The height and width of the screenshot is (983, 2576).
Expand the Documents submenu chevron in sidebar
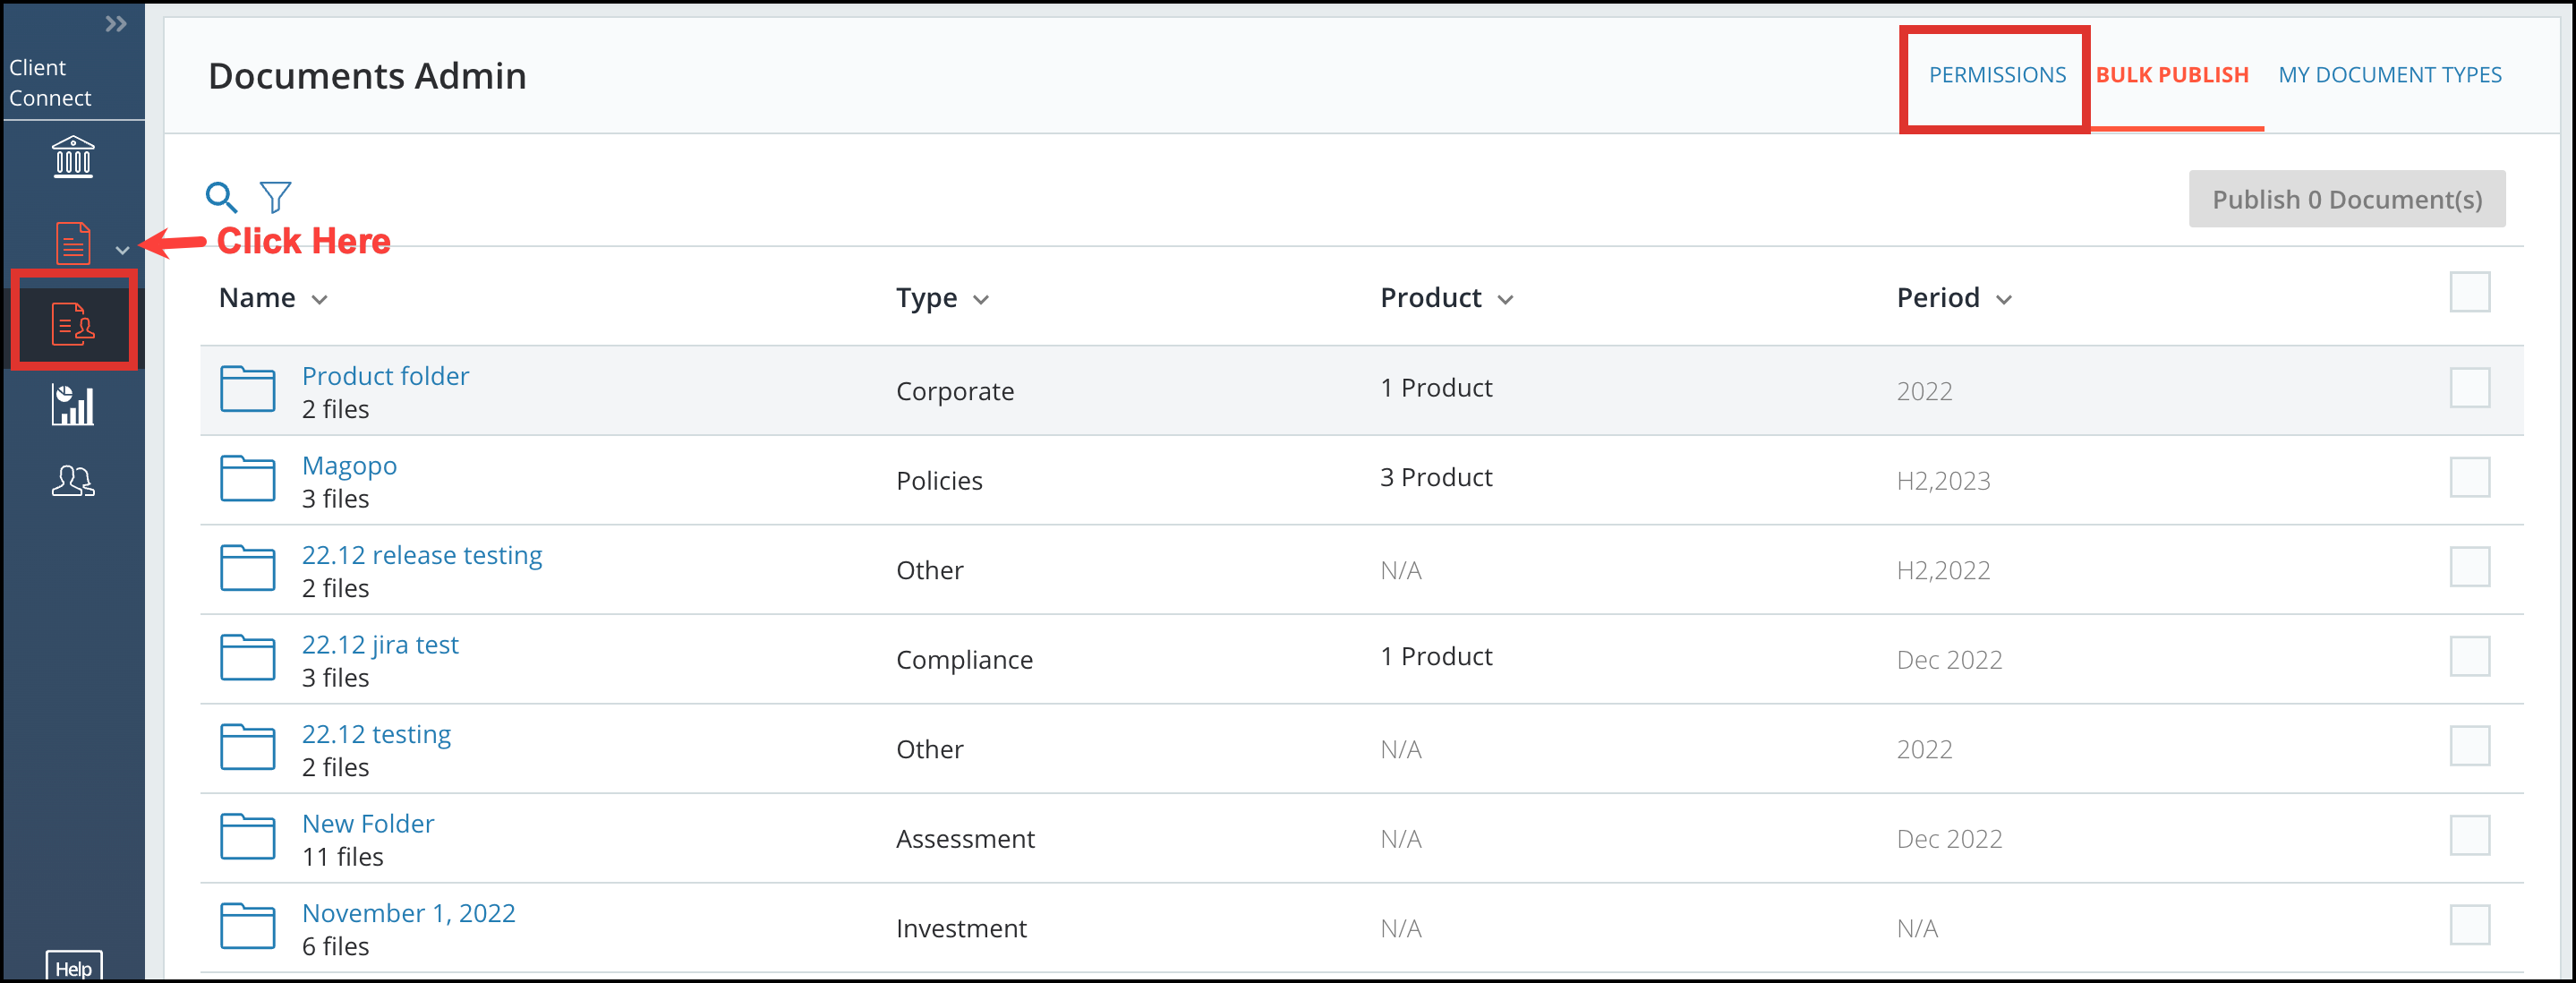[x=122, y=251]
